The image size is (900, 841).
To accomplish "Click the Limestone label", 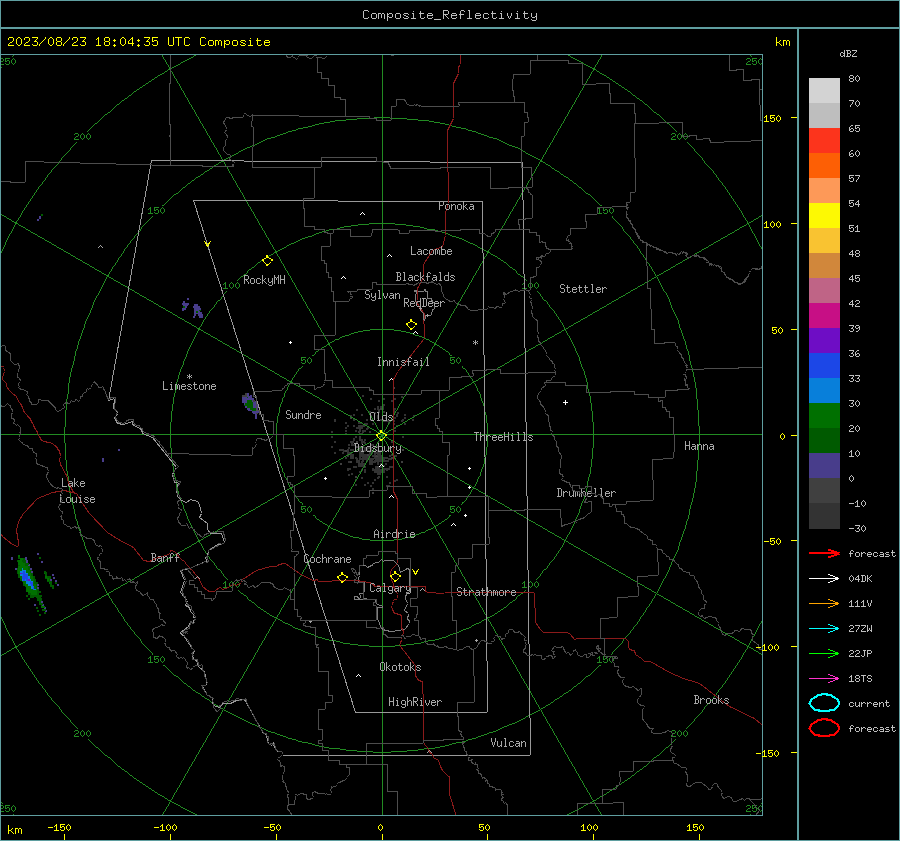I will (189, 386).
